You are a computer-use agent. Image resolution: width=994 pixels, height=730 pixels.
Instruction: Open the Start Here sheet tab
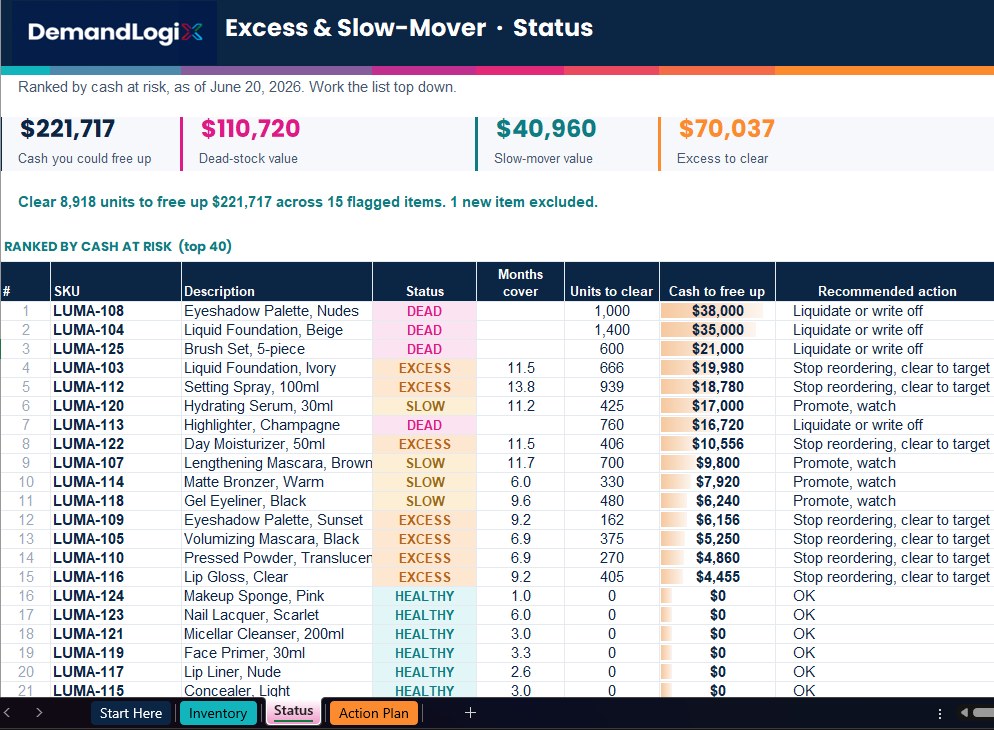(131, 713)
